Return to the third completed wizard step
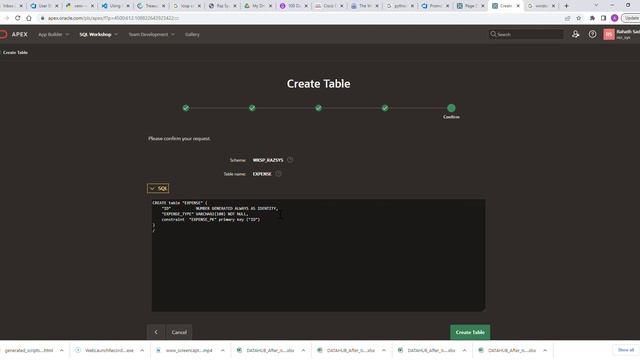The width and height of the screenshot is (640, 360). pyautogui.click(x=319, y=108)
